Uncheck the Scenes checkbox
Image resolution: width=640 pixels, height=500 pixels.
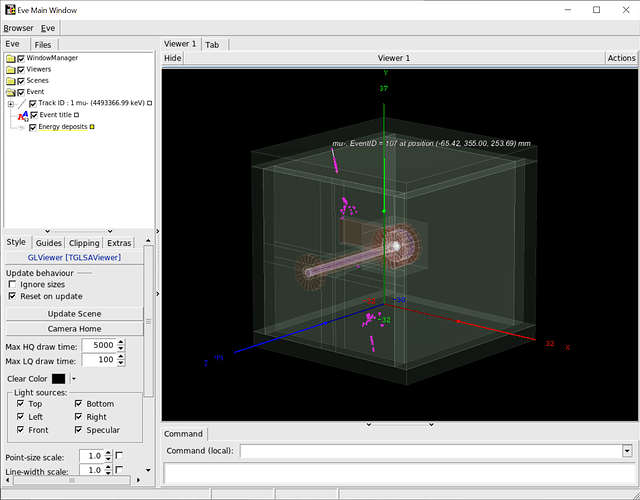click(x=21, y=81)
